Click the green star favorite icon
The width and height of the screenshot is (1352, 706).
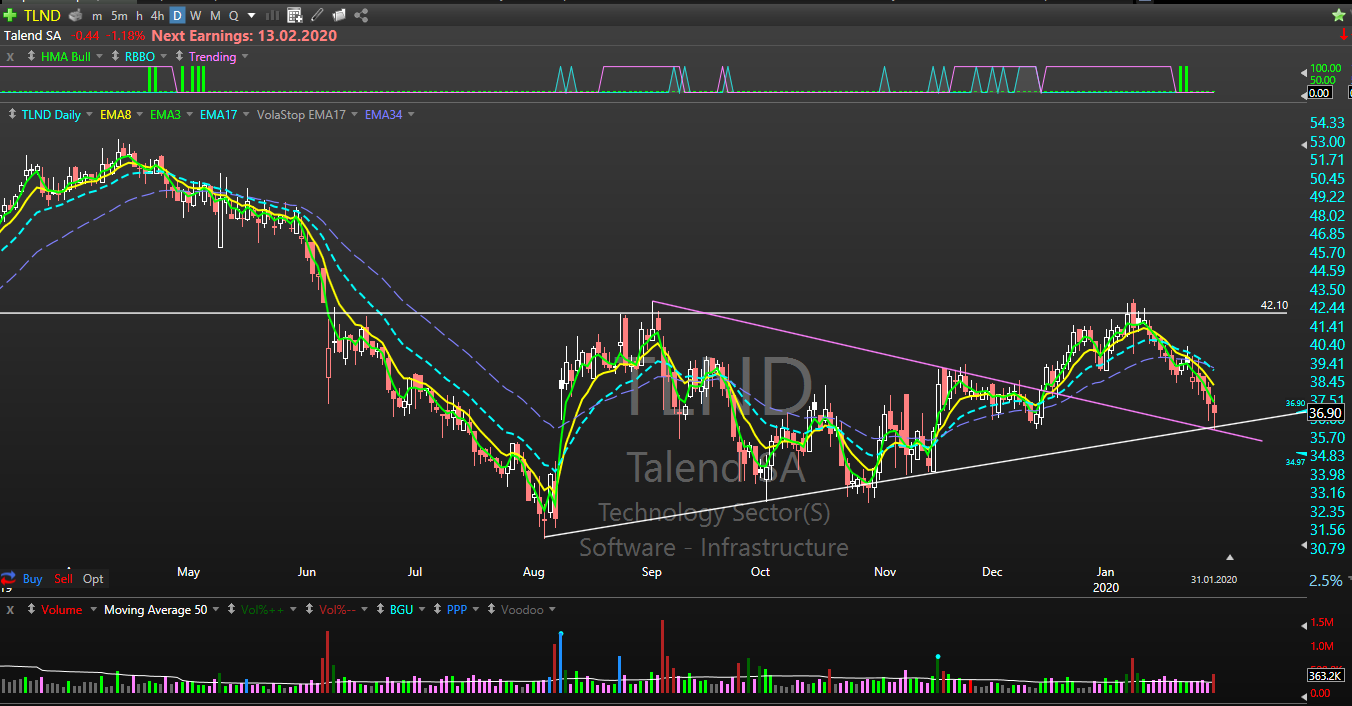pos(1338,15)
